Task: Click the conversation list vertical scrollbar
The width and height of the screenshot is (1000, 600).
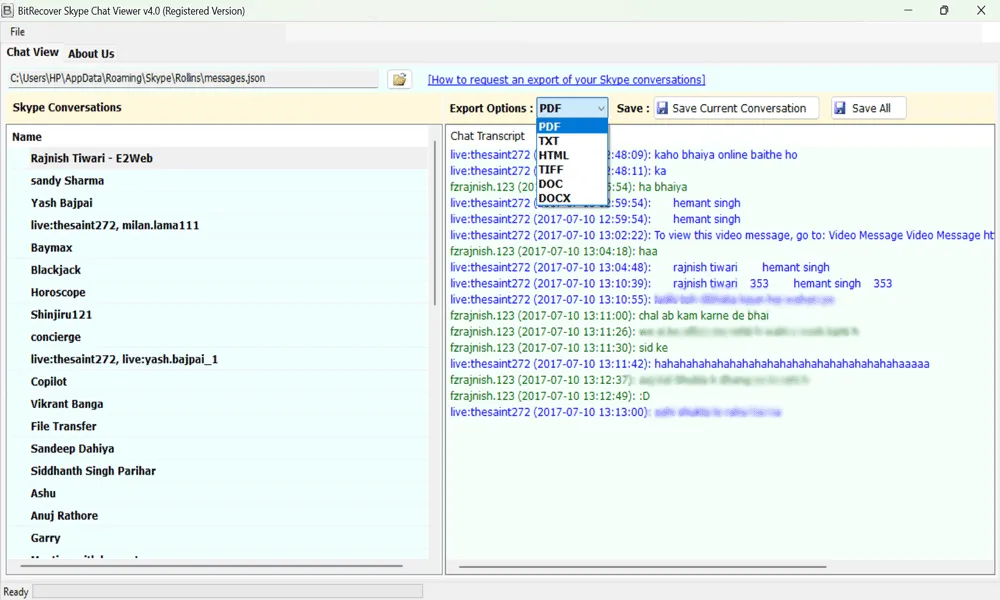Action: [434, 222]
